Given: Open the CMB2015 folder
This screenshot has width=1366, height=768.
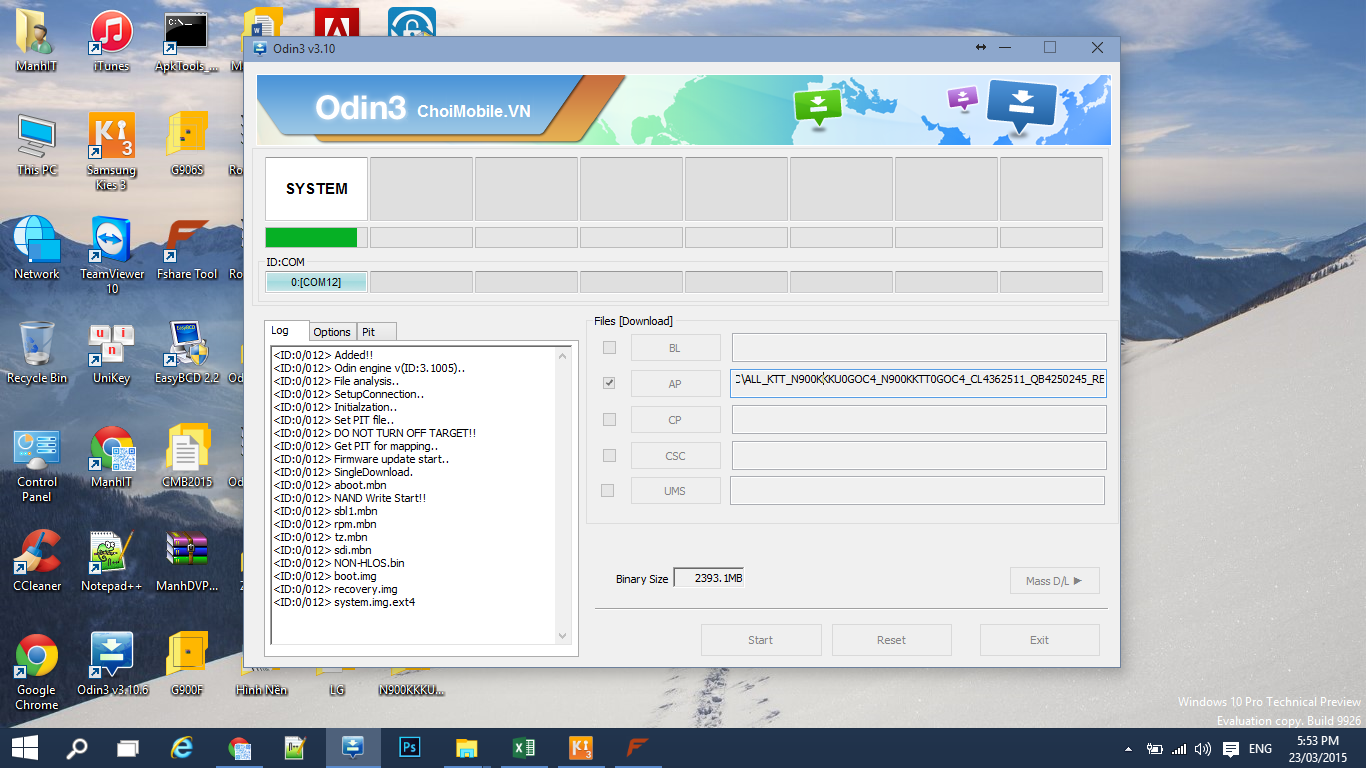Looking at the screenshot, I should point(187,457).
